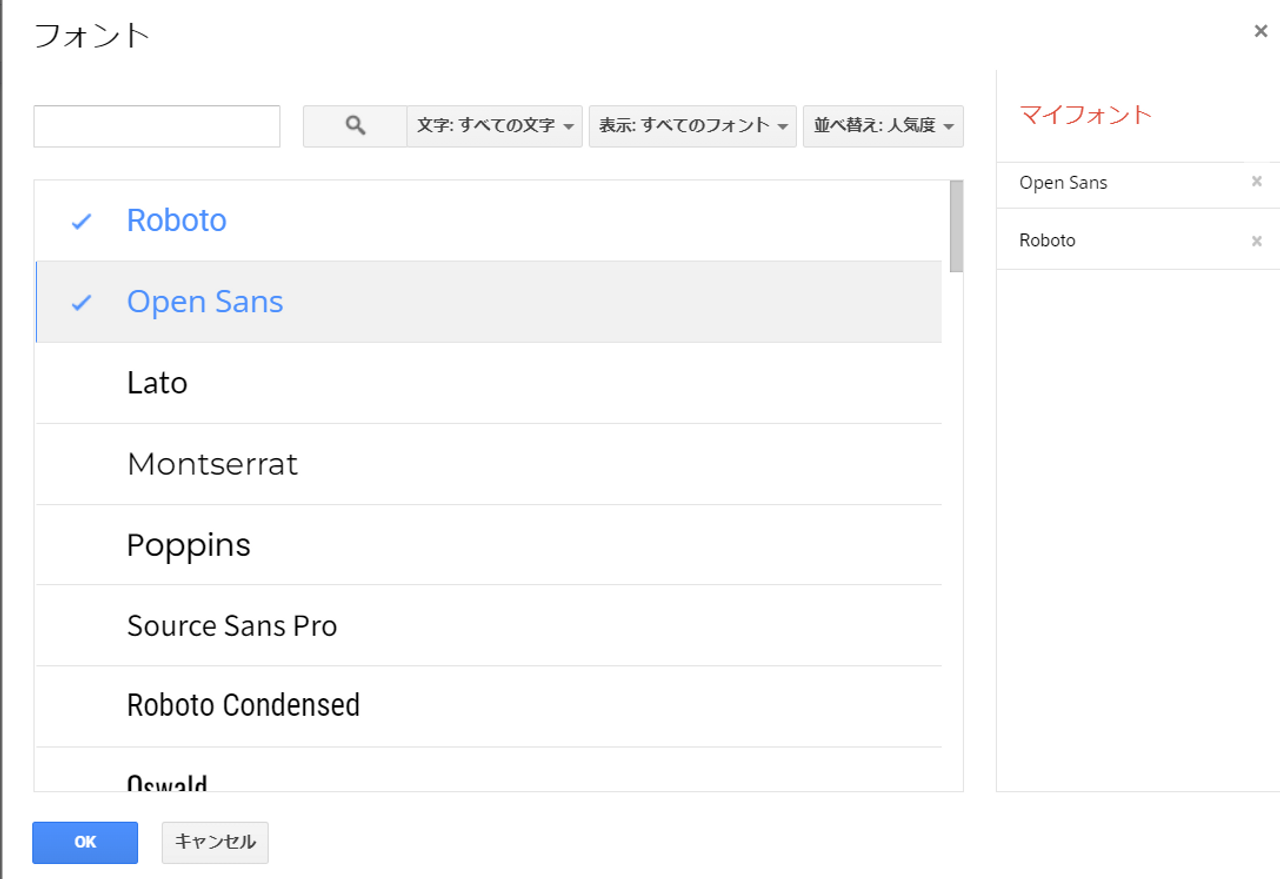
Task: Open the 並べ替え sort dropdown
Action: coord(883,126)
